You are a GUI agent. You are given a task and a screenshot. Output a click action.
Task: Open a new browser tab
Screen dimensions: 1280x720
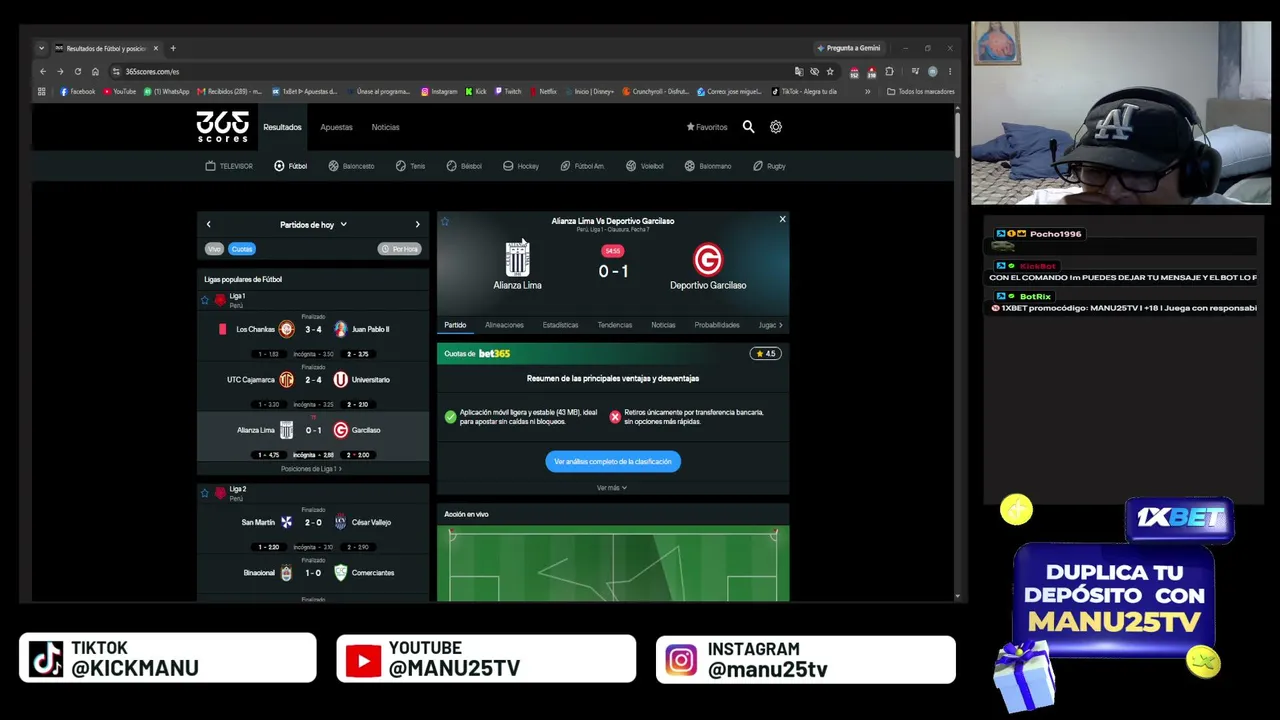tap(173, 48)
